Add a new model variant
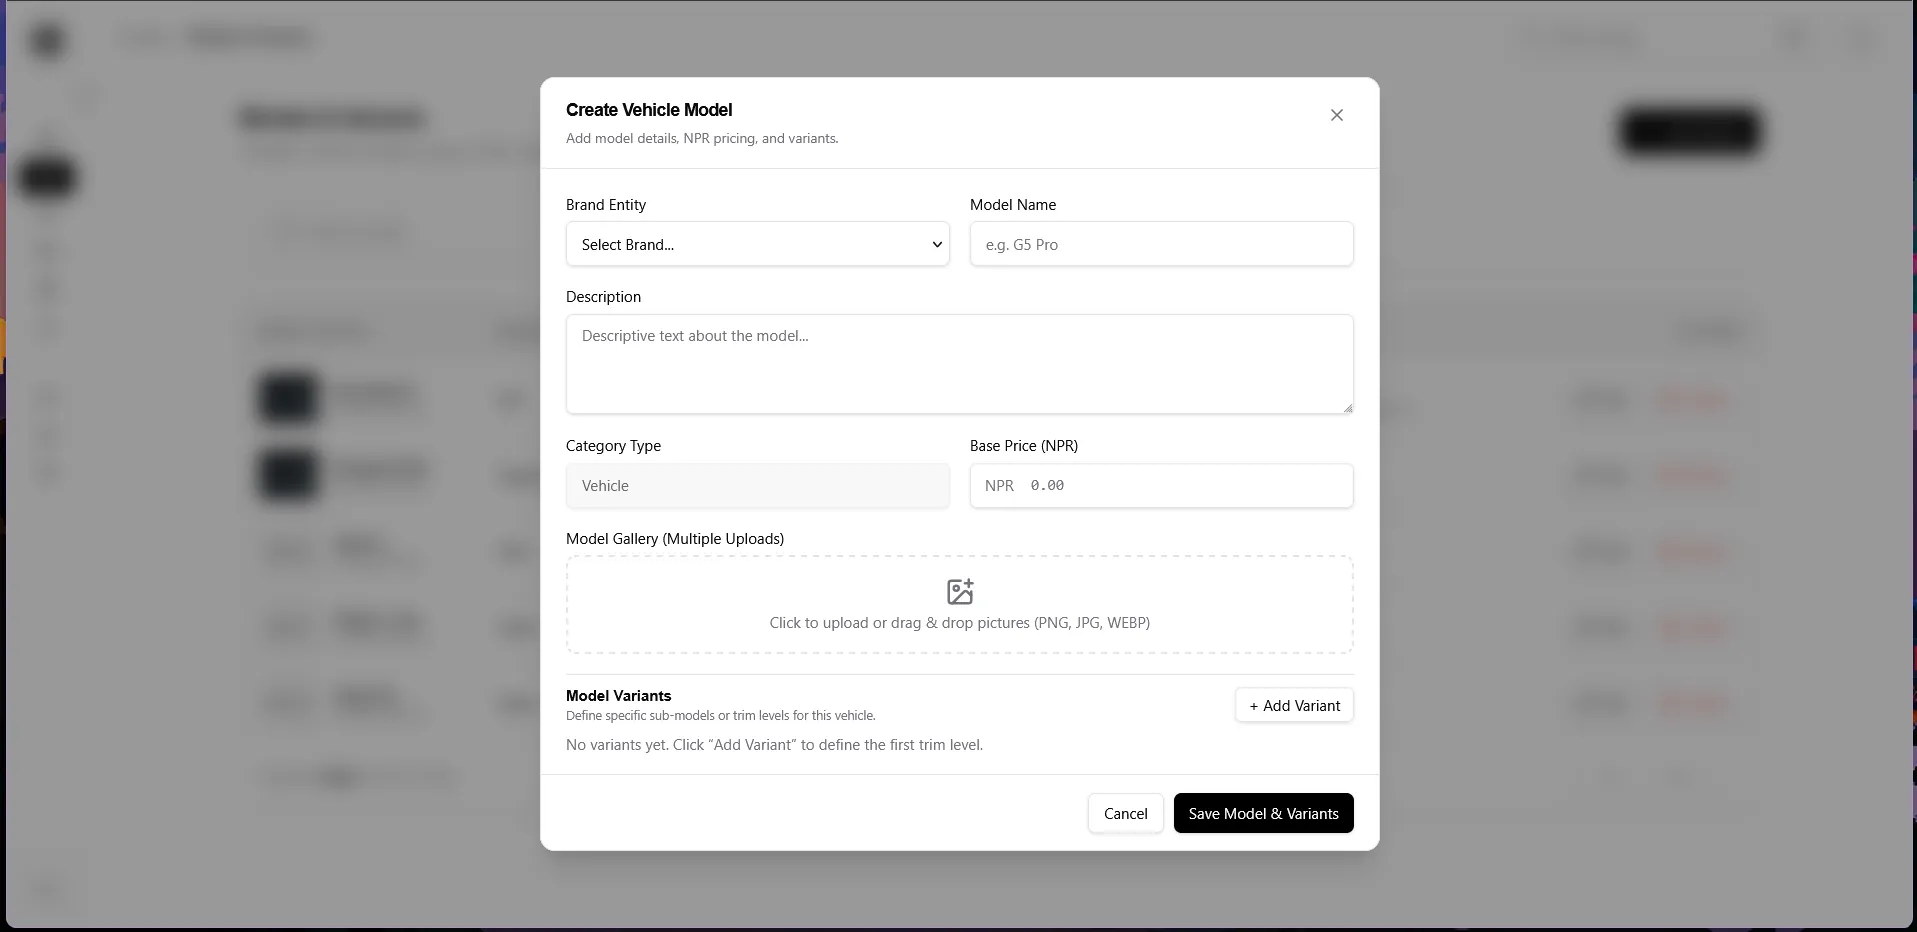 click(1294, 705)
